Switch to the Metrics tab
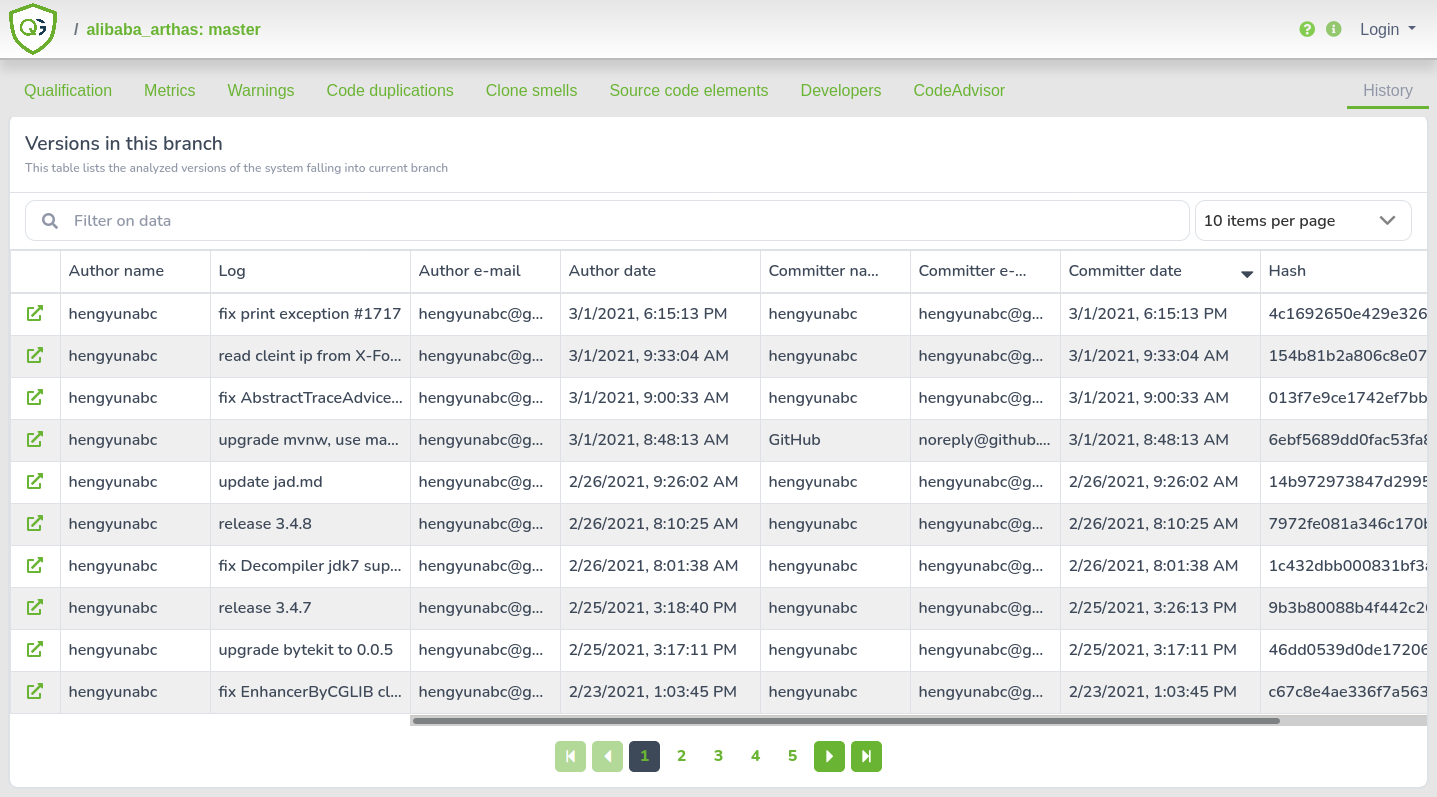Viewport: 1437px width, 797px height. click(169, 90)
